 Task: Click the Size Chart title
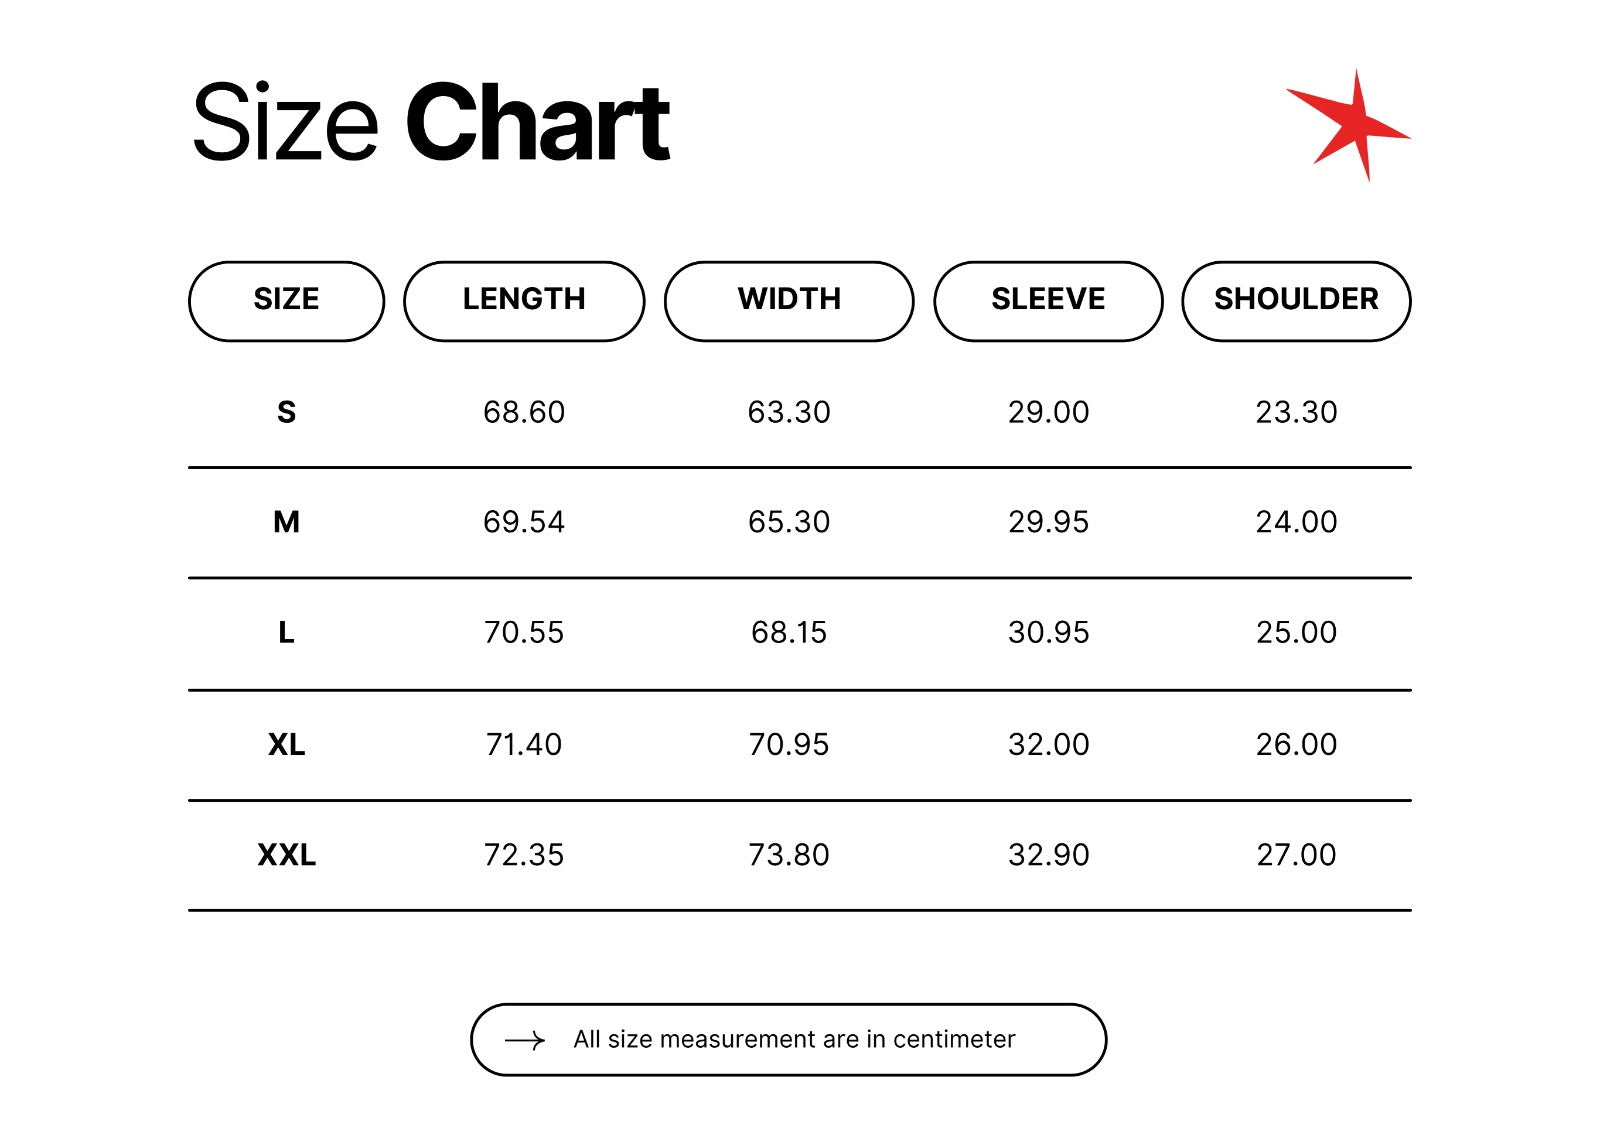coord(430,123)
